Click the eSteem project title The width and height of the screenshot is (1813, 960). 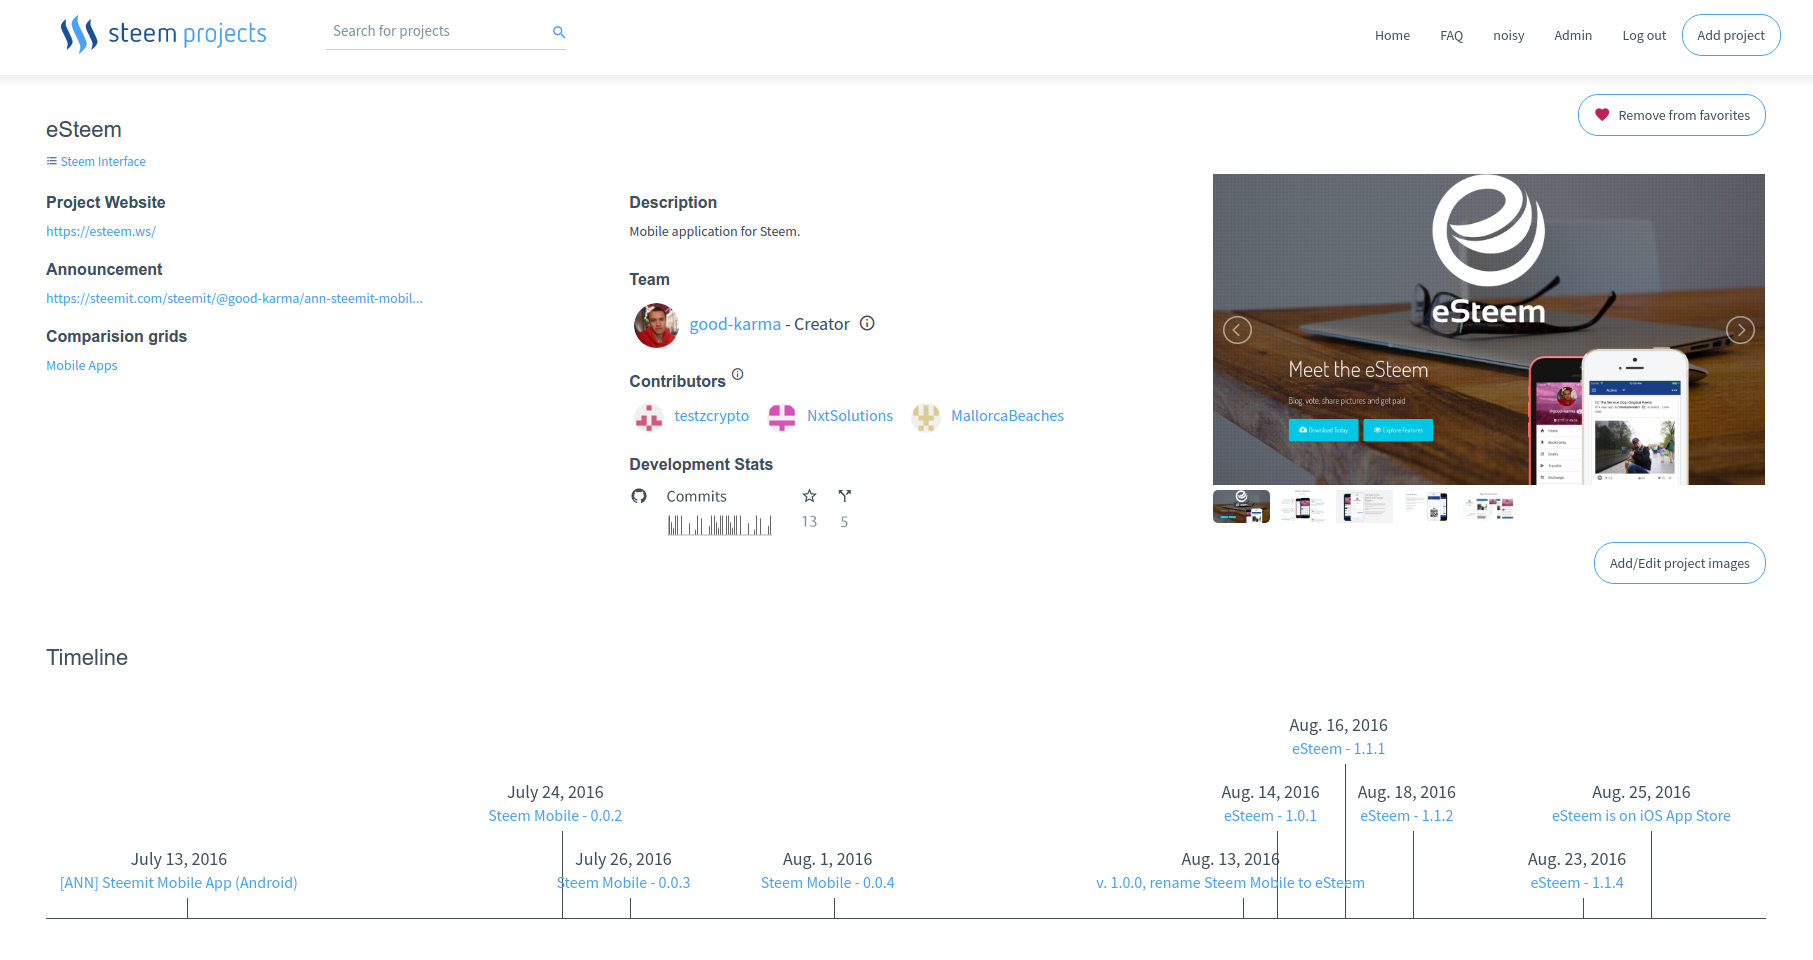click(84, 130)
